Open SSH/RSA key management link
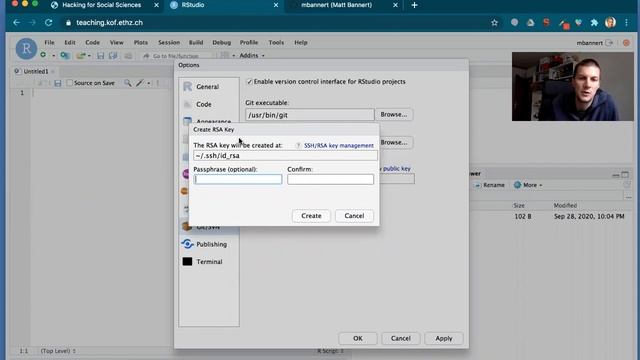This screenshot has height=360, width=640. (x=339, y=146)
